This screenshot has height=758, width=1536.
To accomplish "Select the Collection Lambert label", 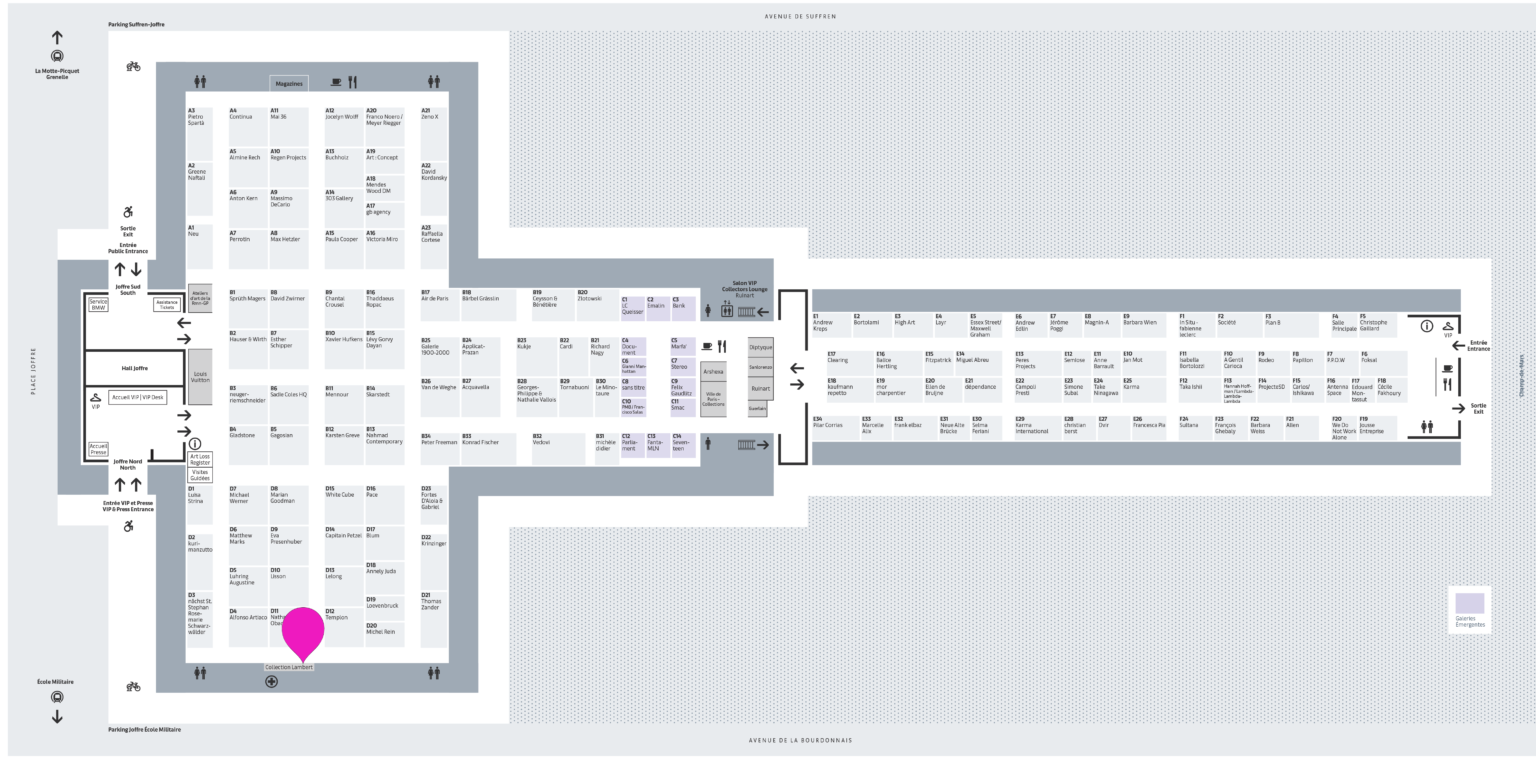I will [x=289, y=667].
